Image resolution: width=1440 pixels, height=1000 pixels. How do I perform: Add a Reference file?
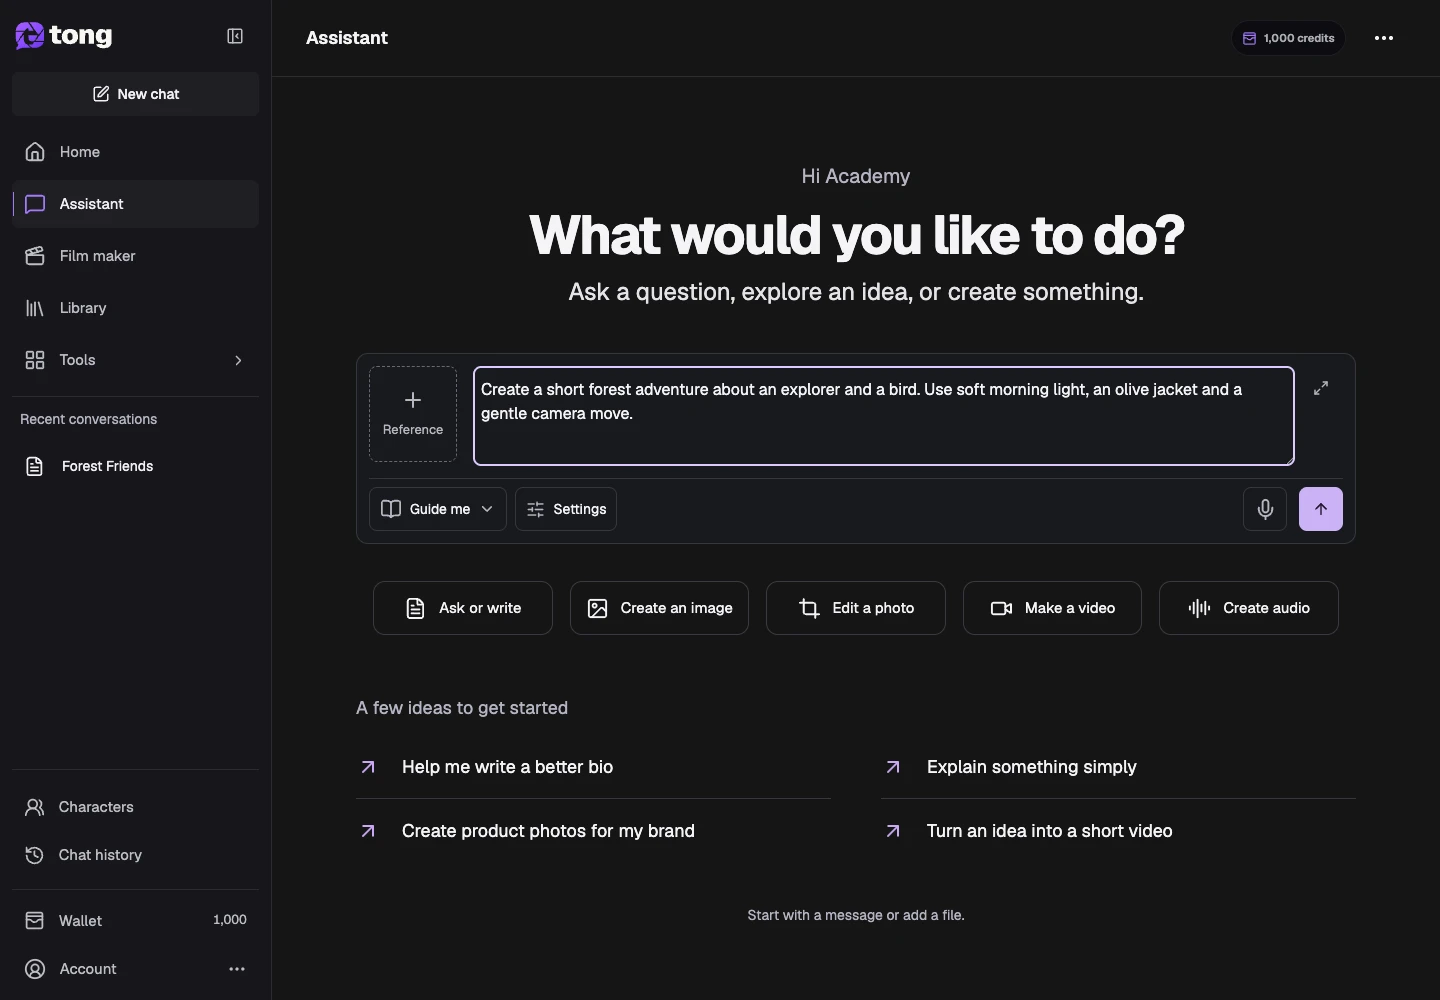tap(413, 414)
